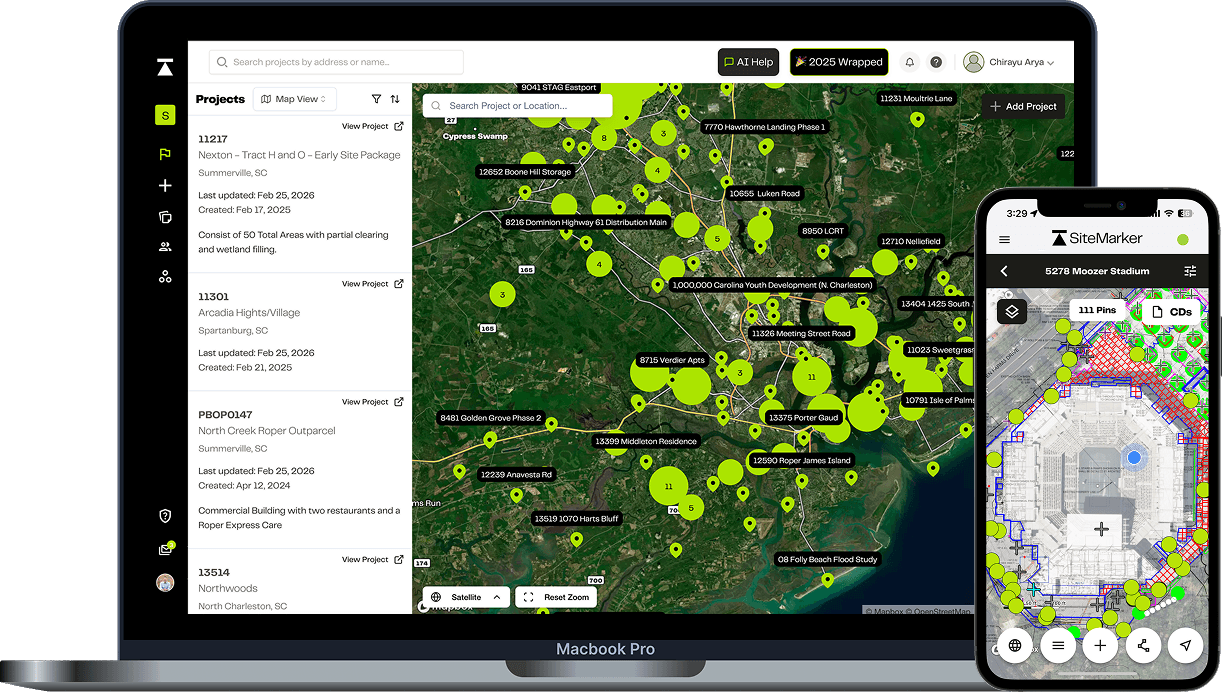Select the flag projects icon in the sidebar
1223x692 pixels.
165,154
